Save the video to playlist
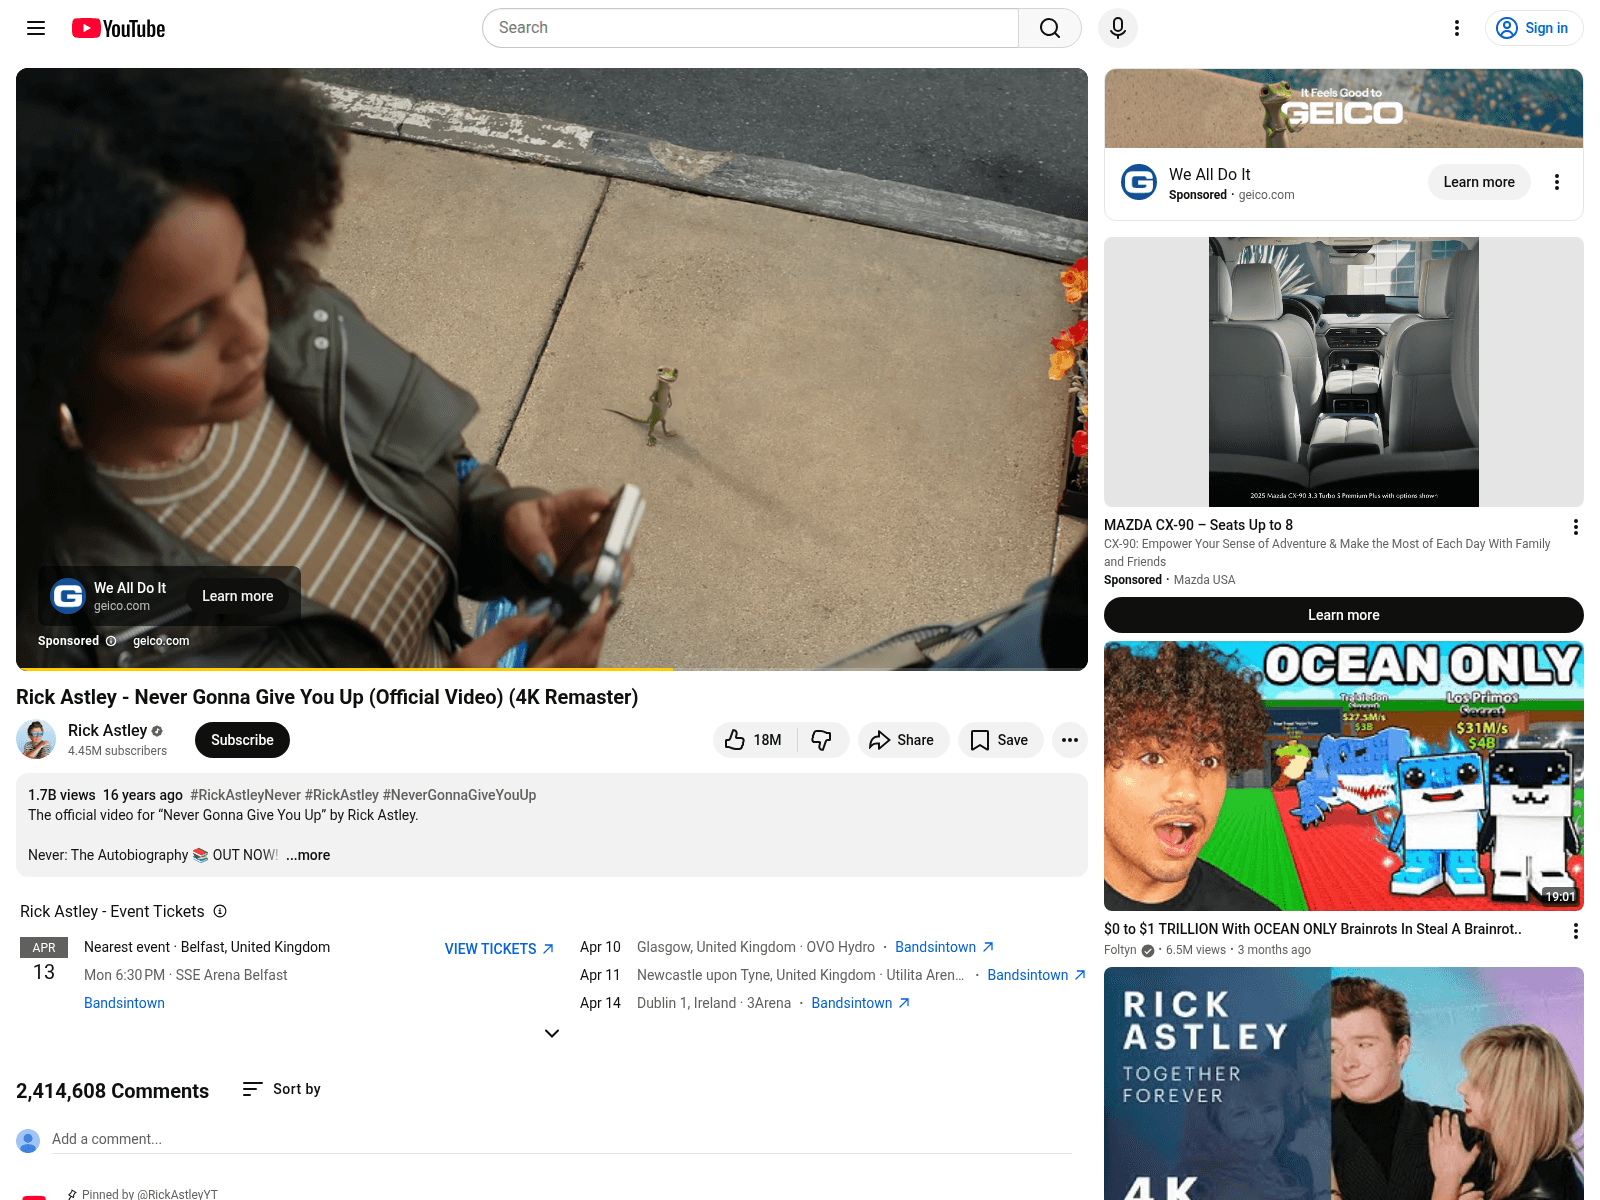 (x=1000, y=740)
